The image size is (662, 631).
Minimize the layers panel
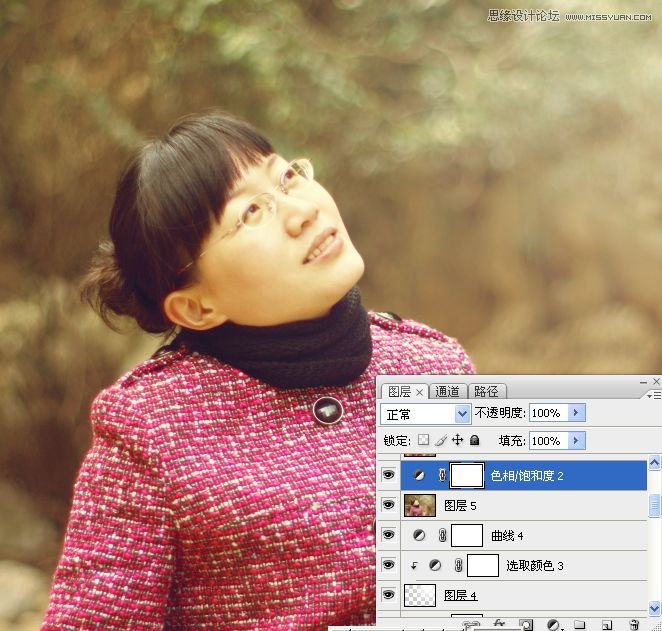[x=643, y=382]
